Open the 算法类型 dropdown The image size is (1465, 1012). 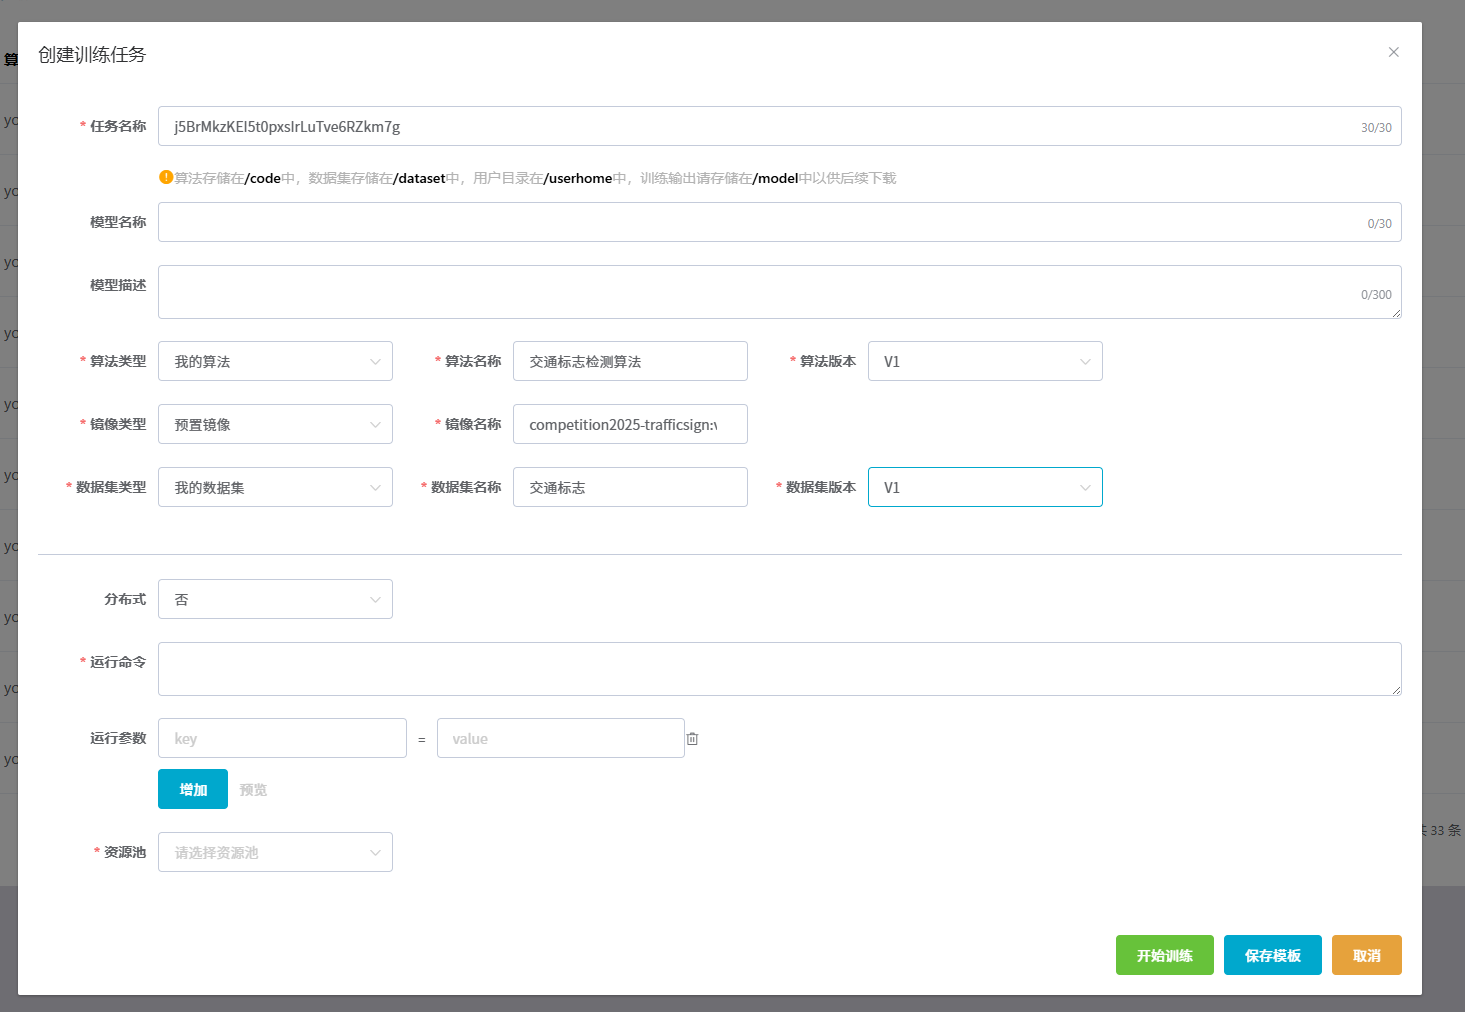click(275, 362)
